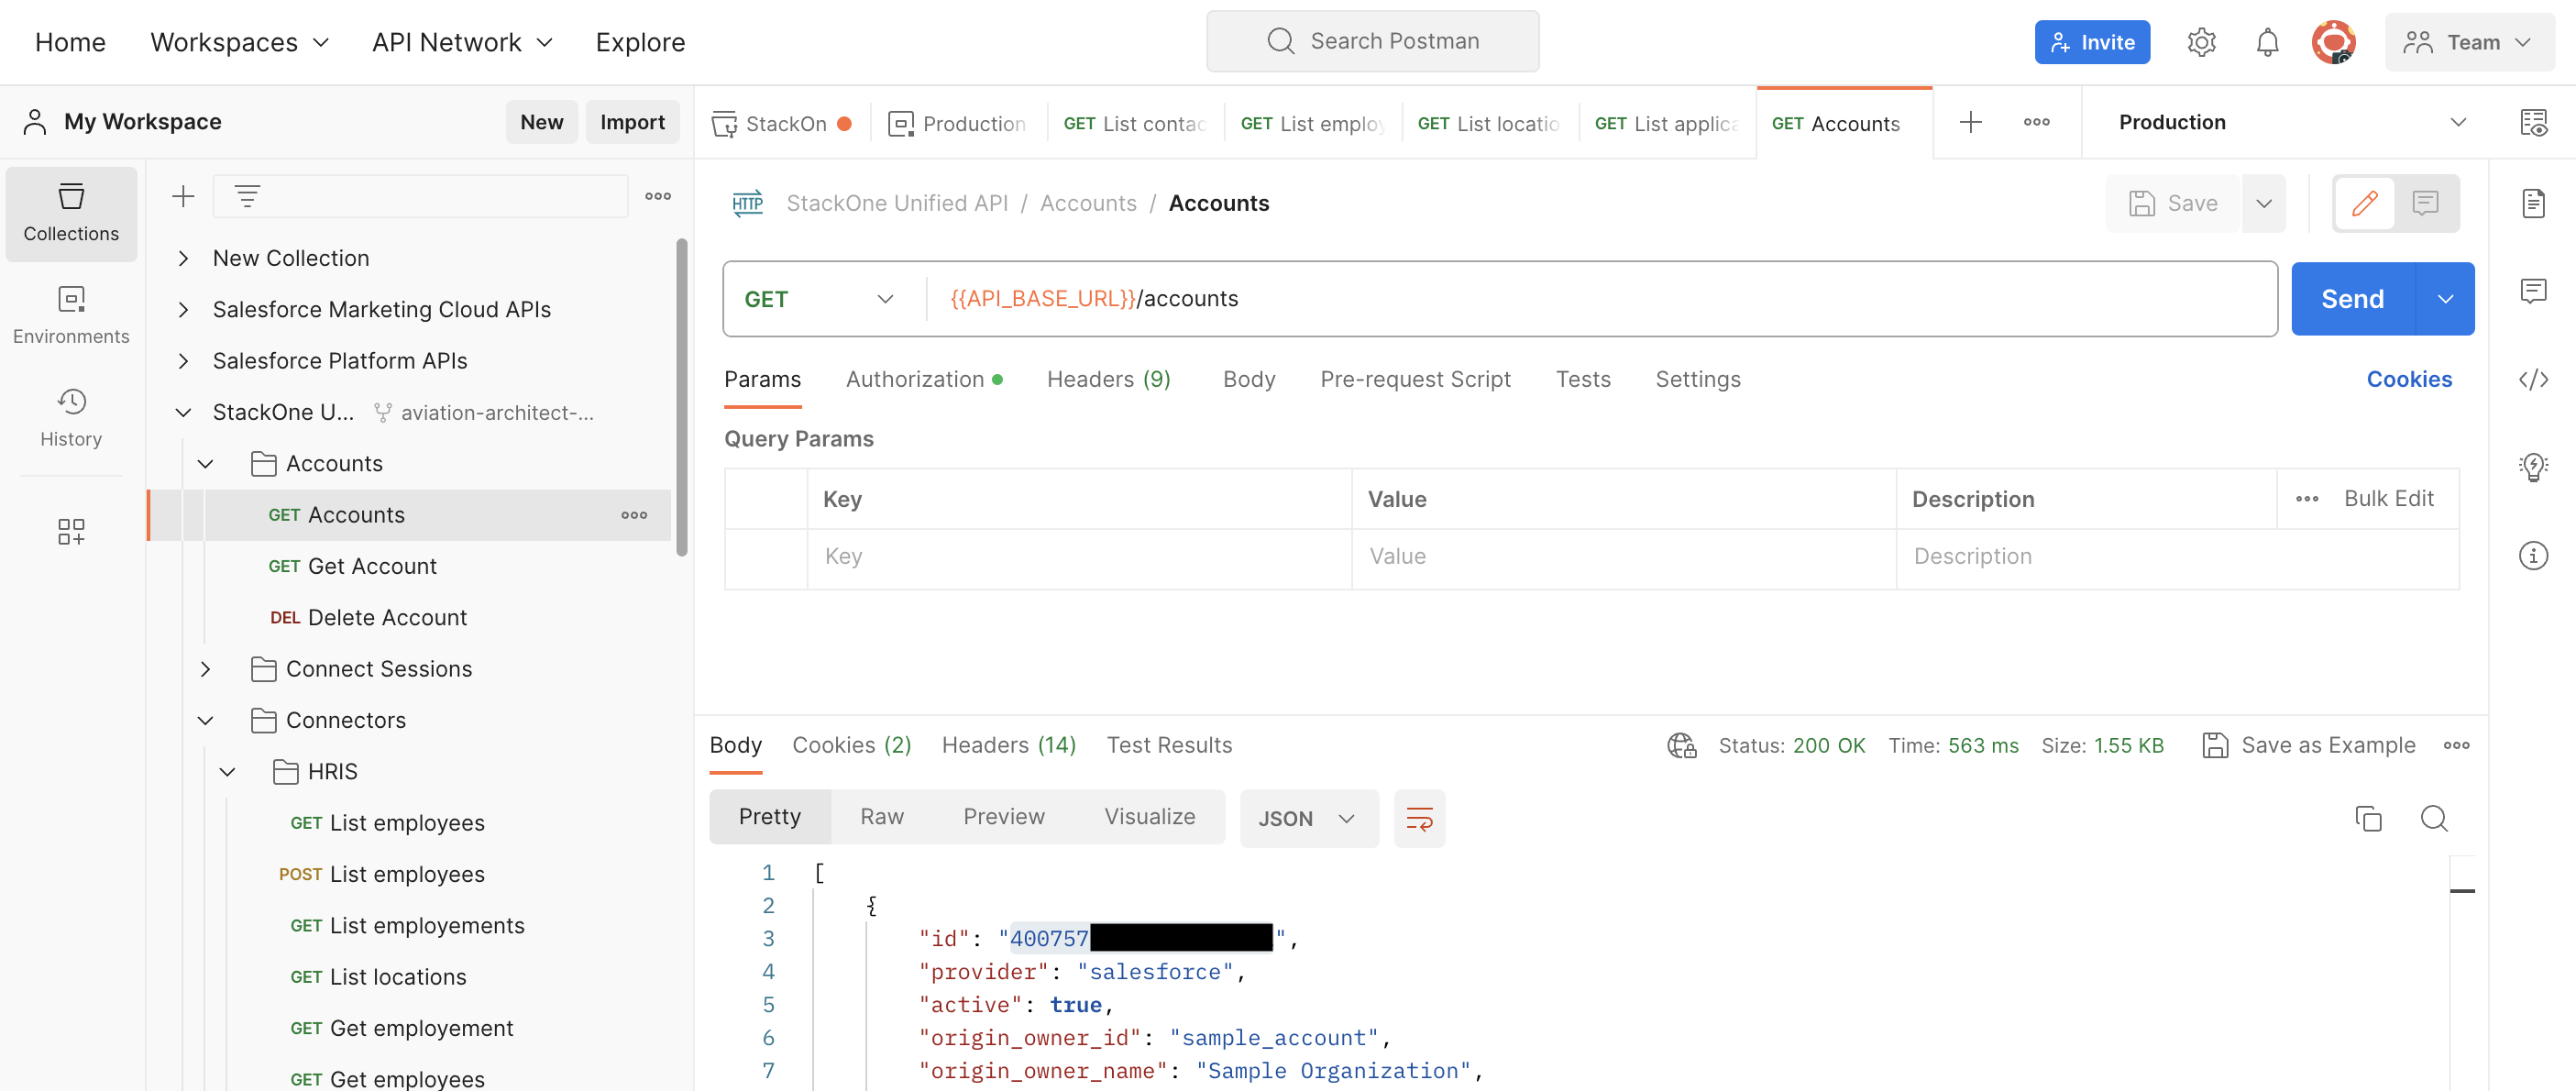
Task: Add a new collection with plus icon
Action: [183, 196]
